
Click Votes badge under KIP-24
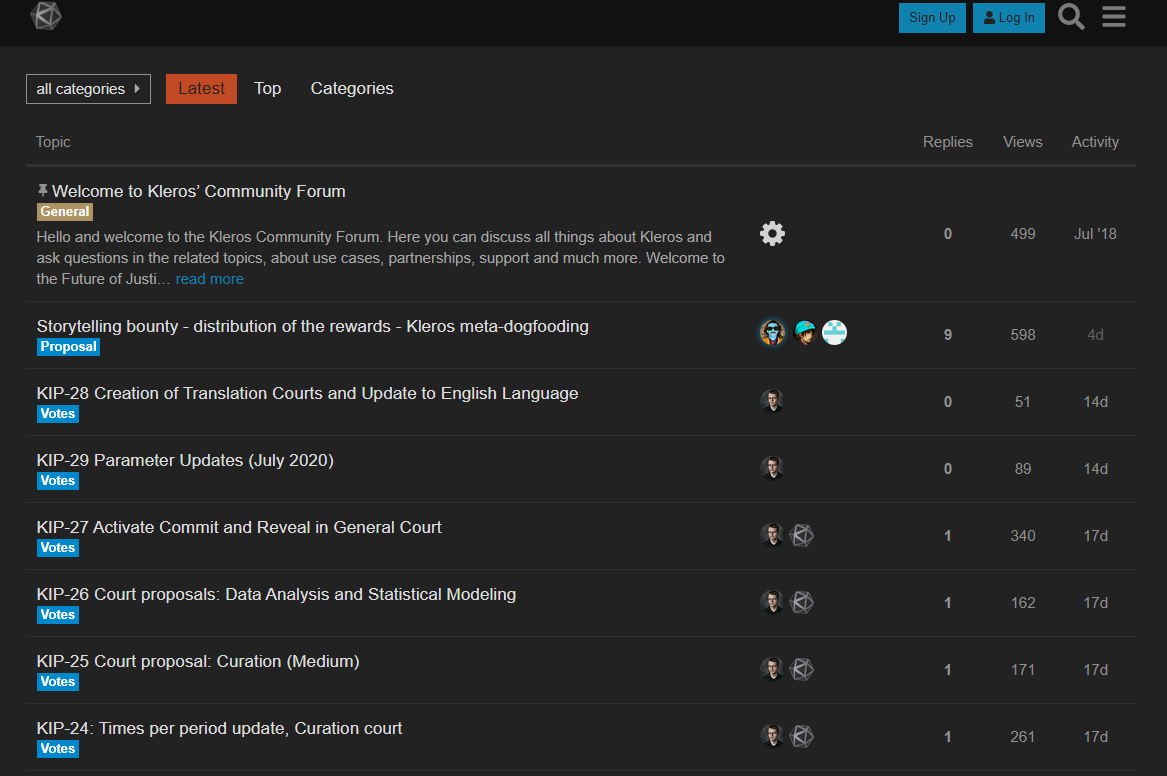[x=58, y=748]
